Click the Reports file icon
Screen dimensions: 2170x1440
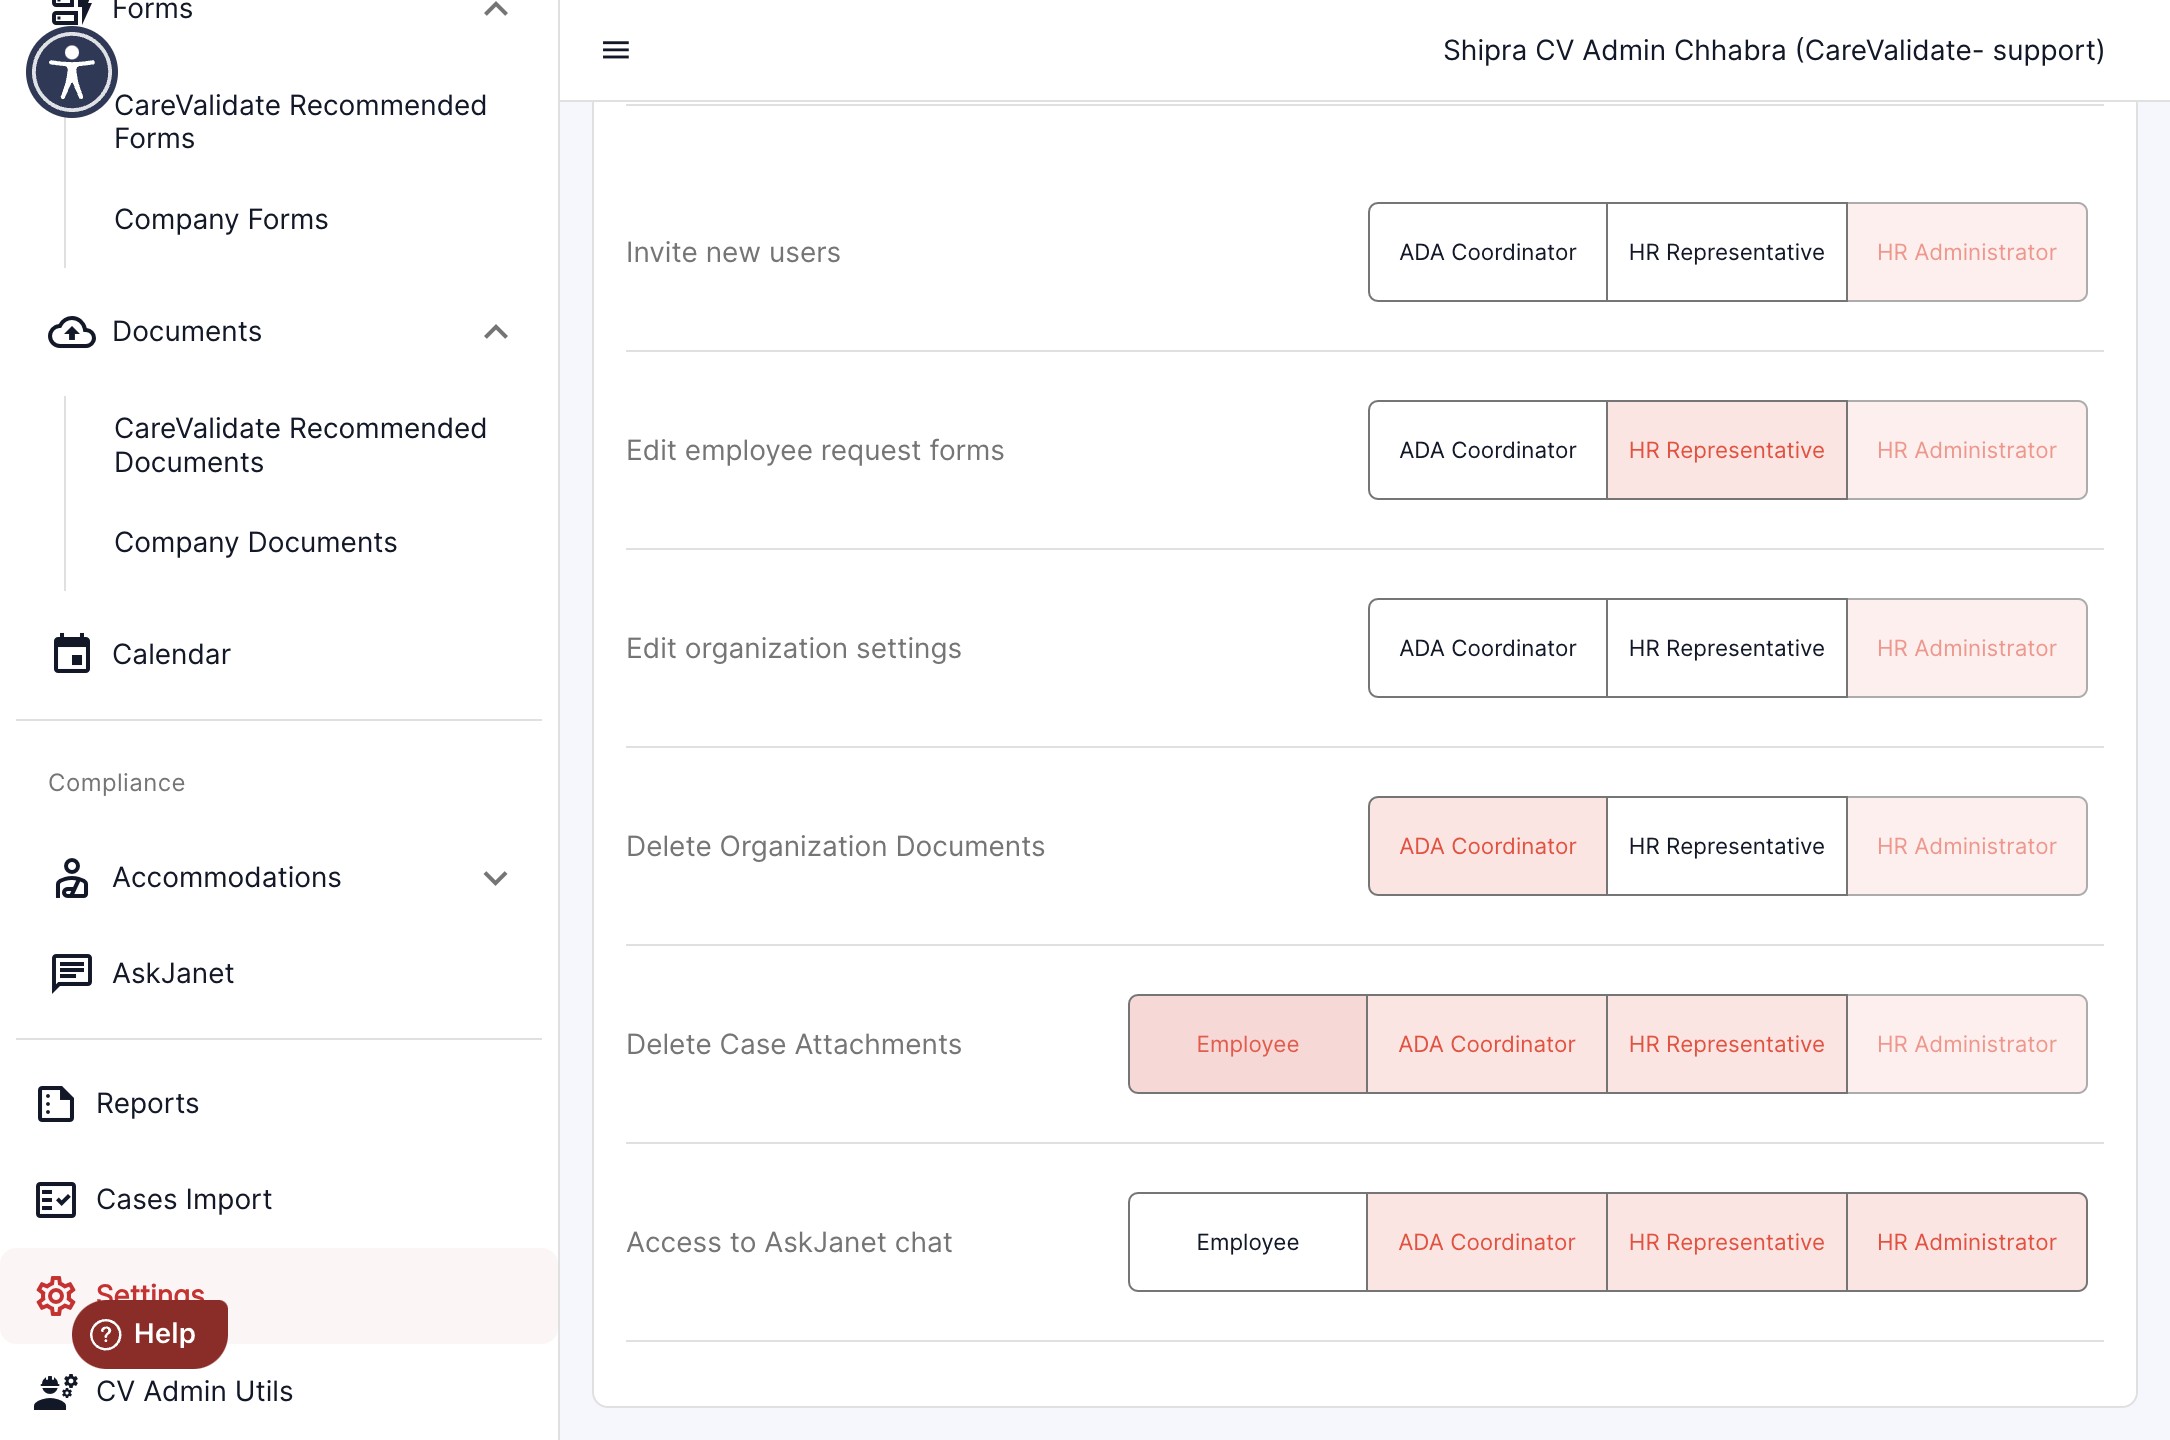(56, 1104)
